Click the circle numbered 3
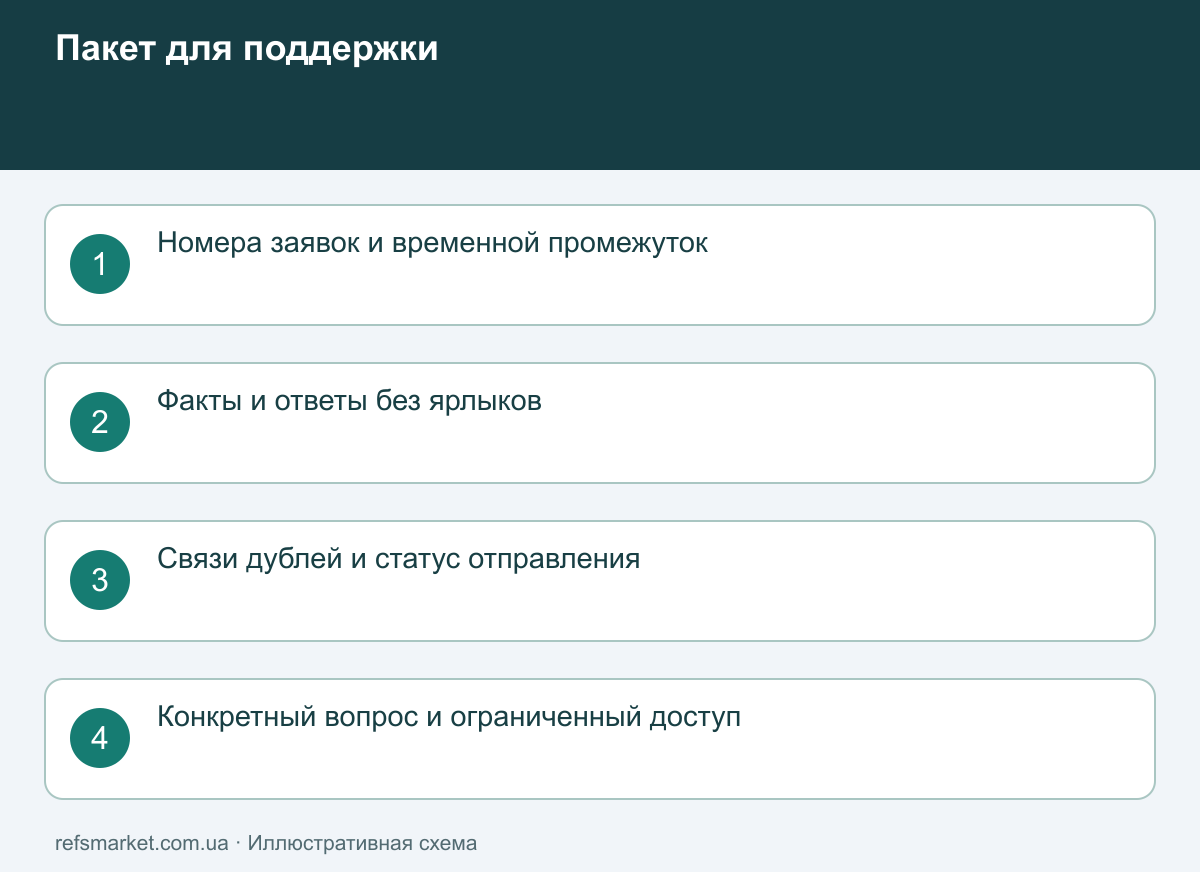This screenshot has width=1200, height=872. [100, 580]
